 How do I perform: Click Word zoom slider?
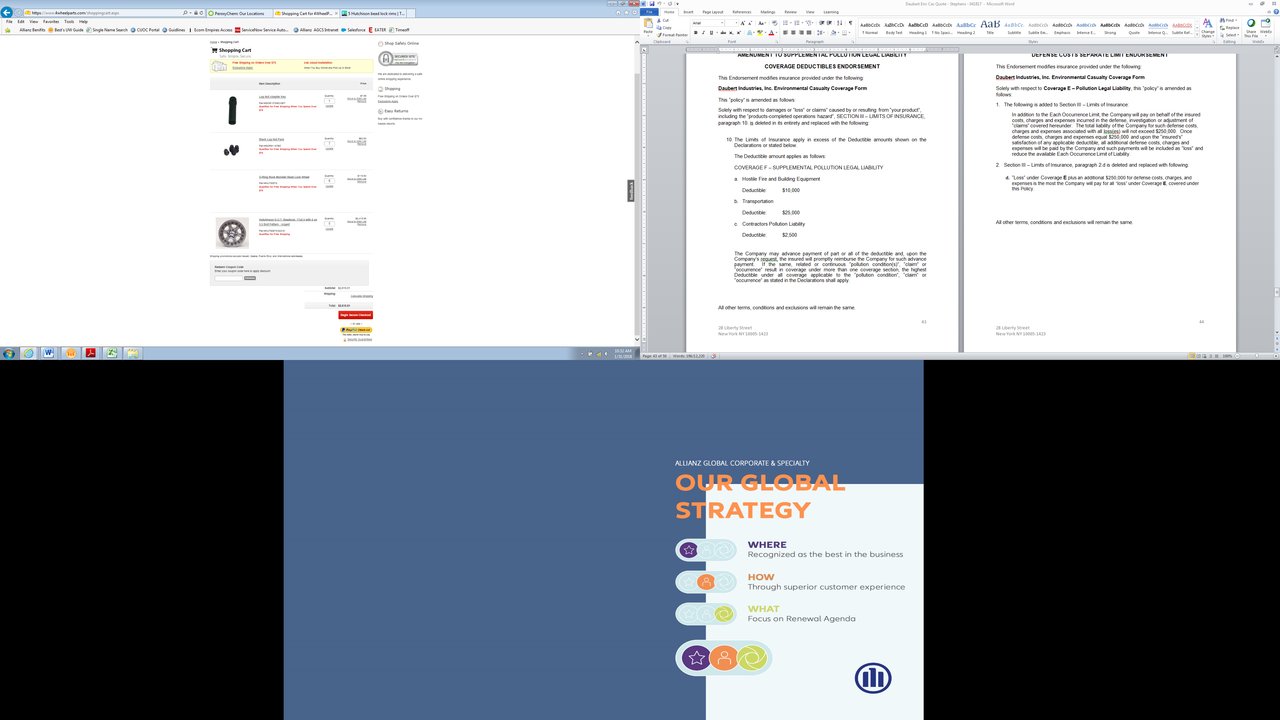coord(1256,356)
